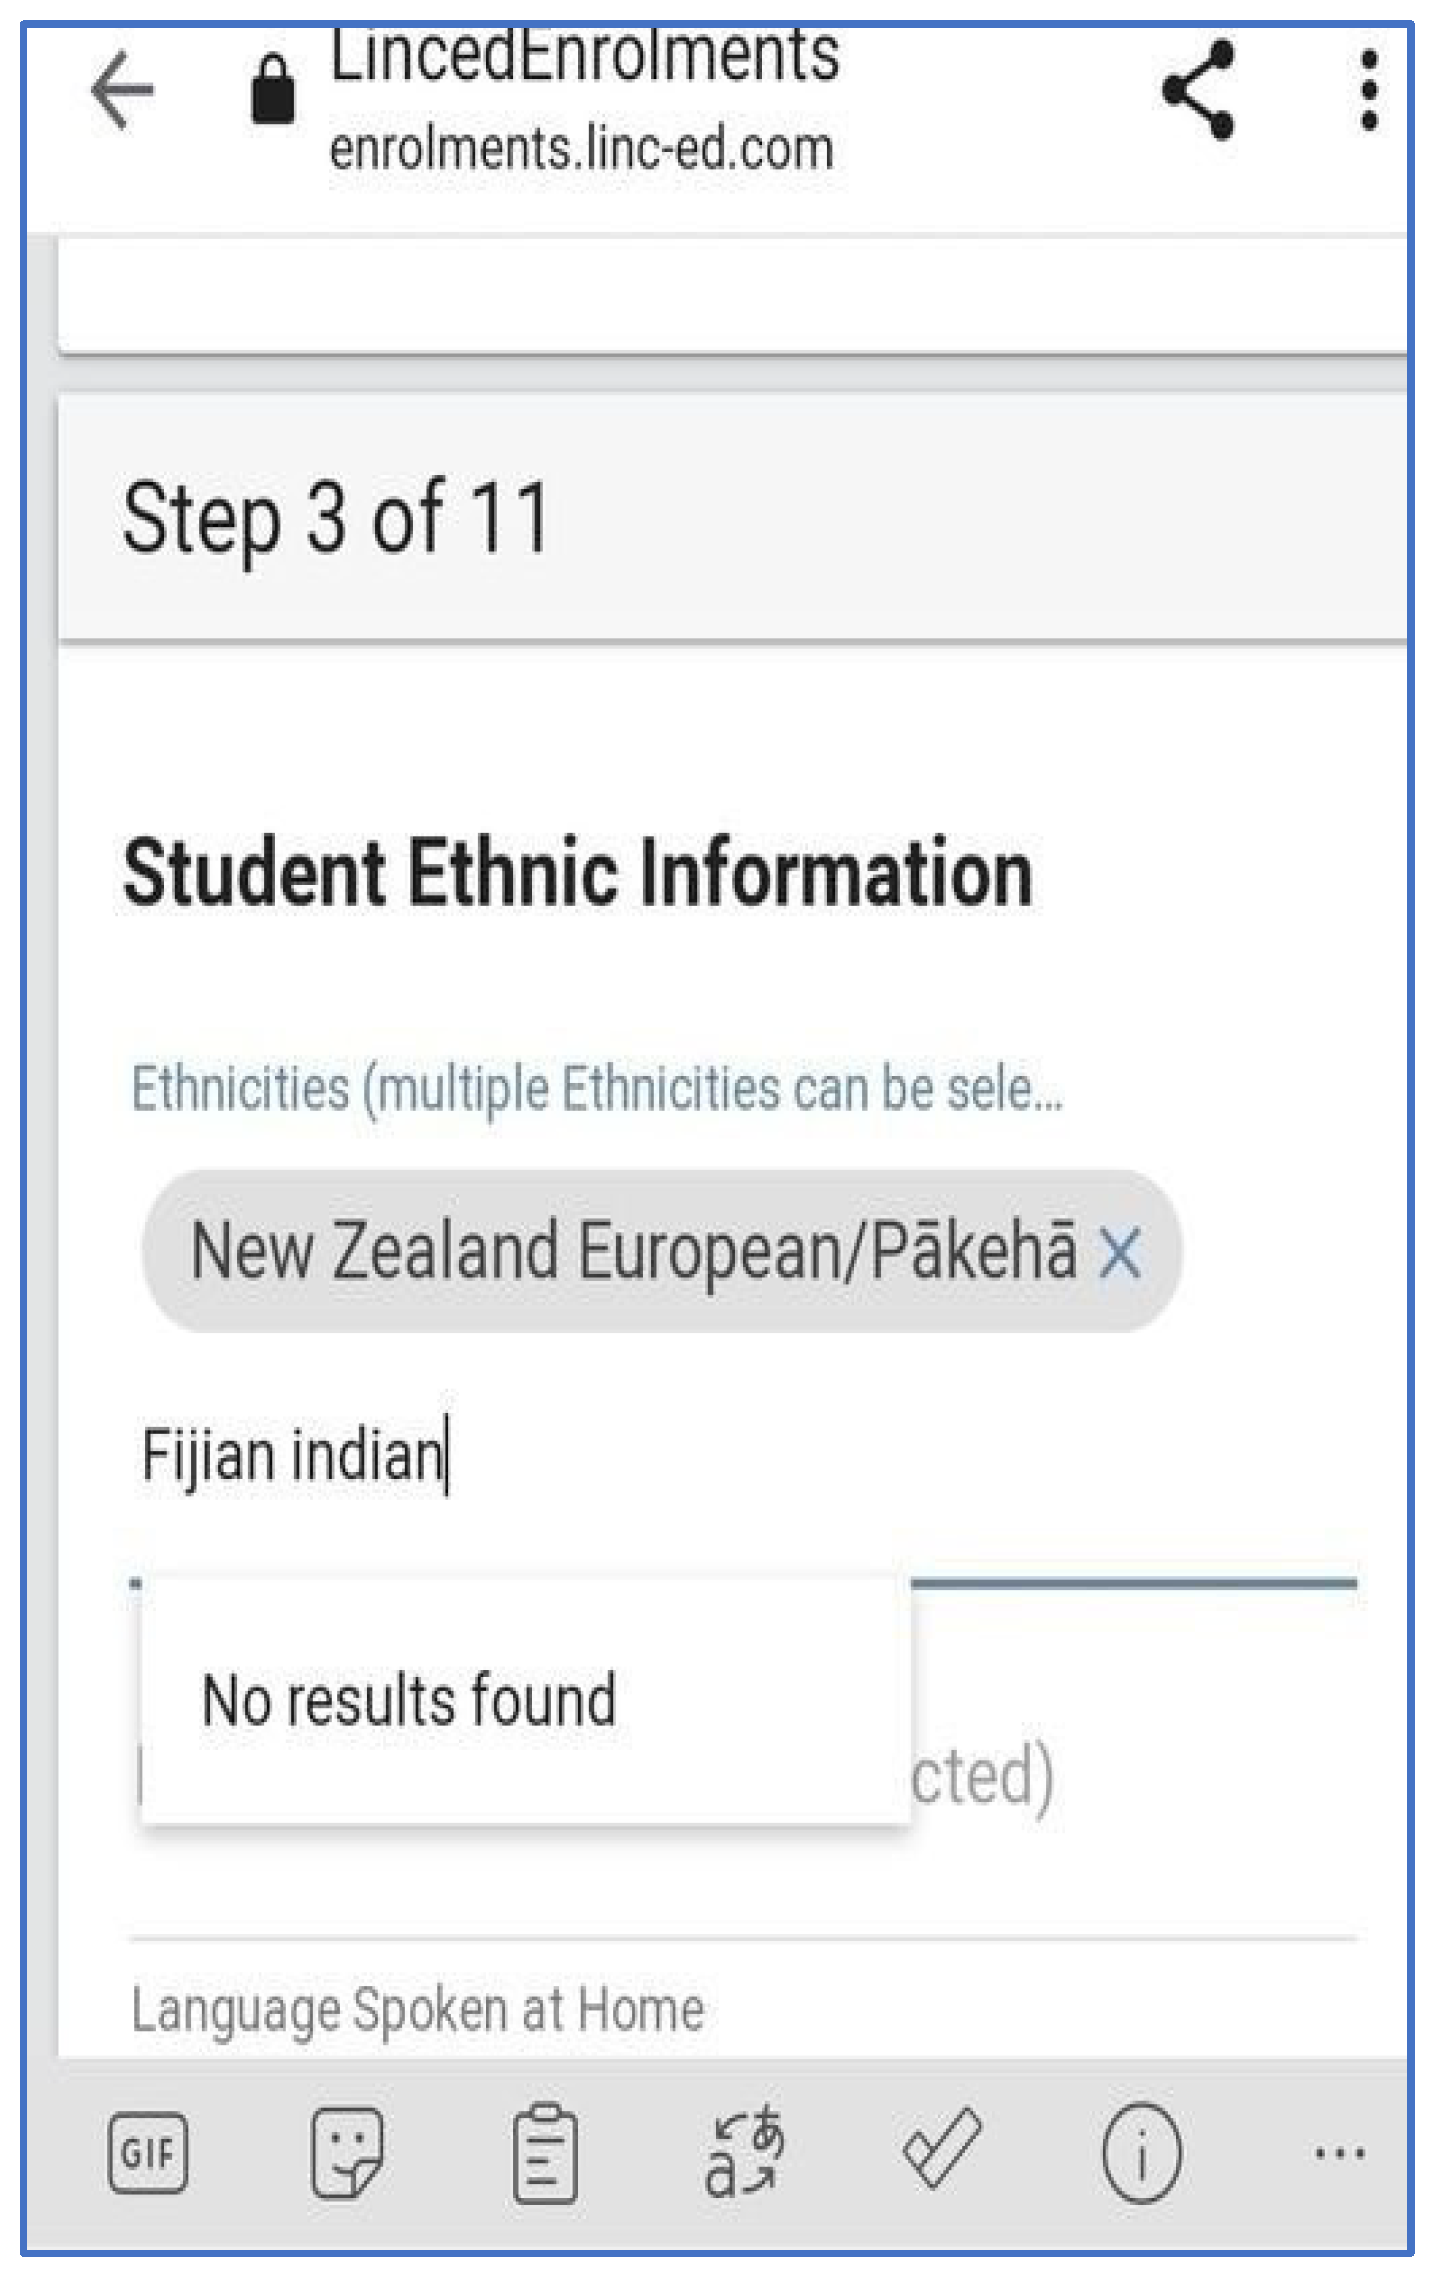Tap the Ethnicities field label
Image resolution: width=1431 pixels, height=2271 pixels.
point(597,1088)
